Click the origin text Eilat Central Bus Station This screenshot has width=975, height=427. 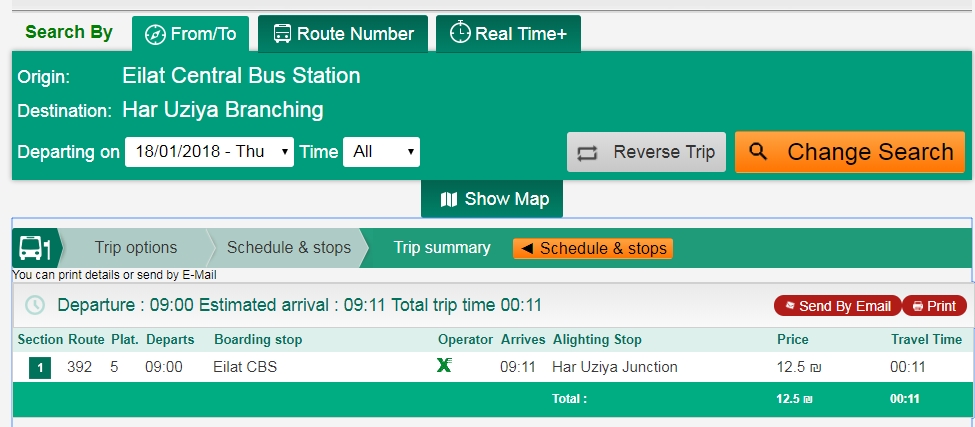[241, 76]
